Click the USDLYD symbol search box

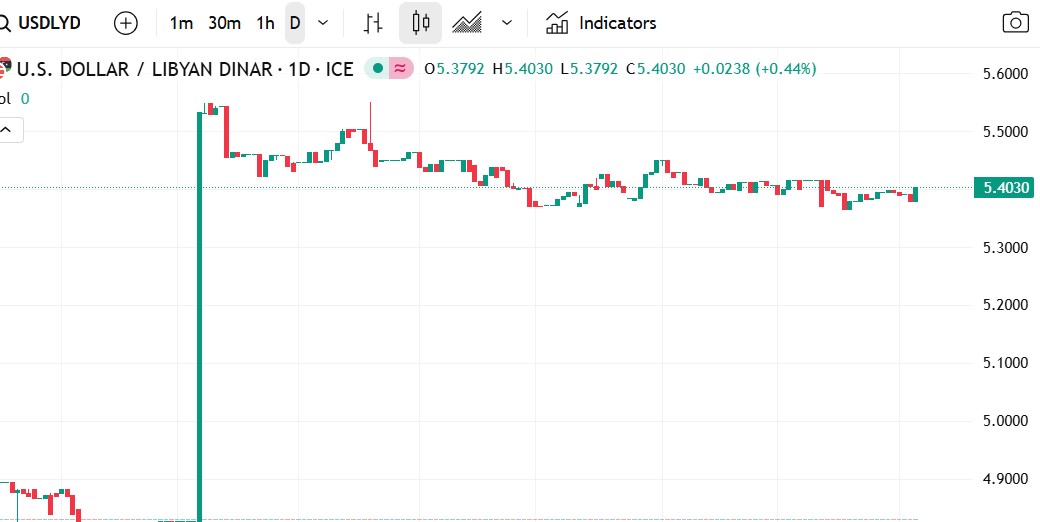(x=45, y=23)
